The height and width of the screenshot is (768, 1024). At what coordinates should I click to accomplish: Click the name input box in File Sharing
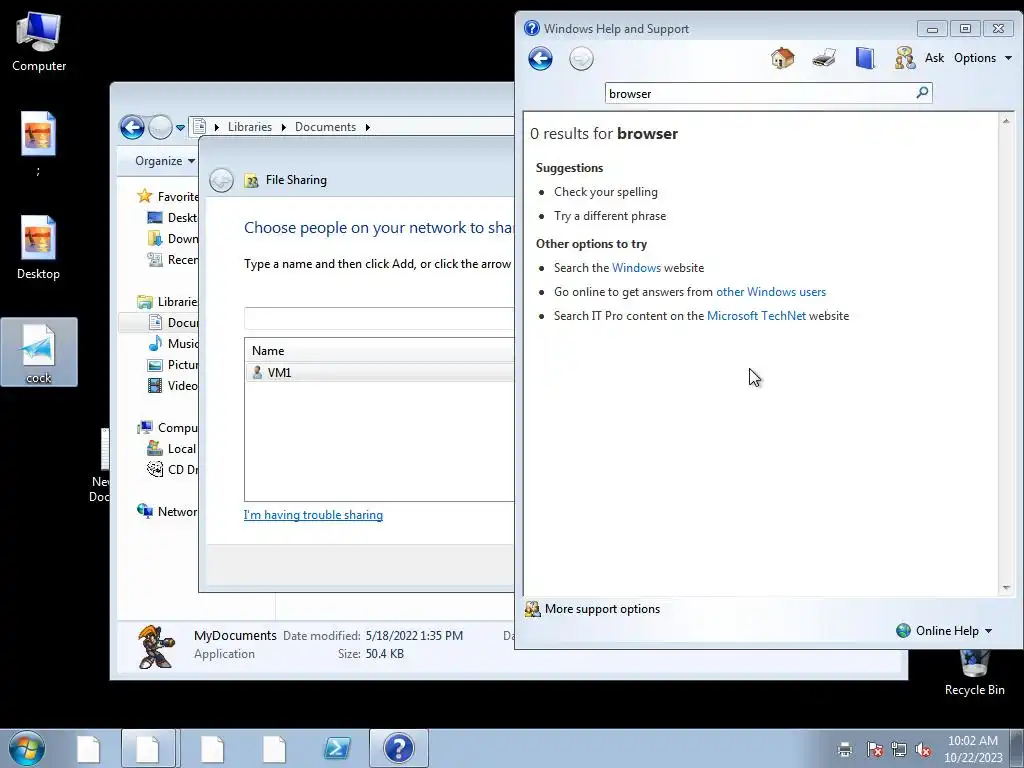379,319
